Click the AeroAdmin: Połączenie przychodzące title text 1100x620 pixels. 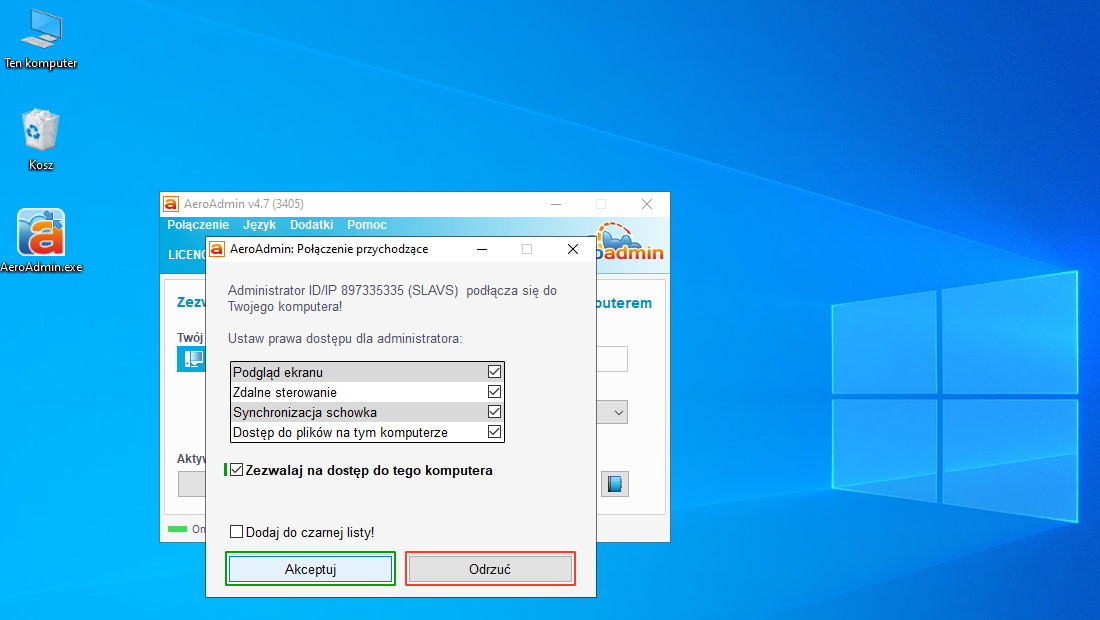[x=329, y=249]
